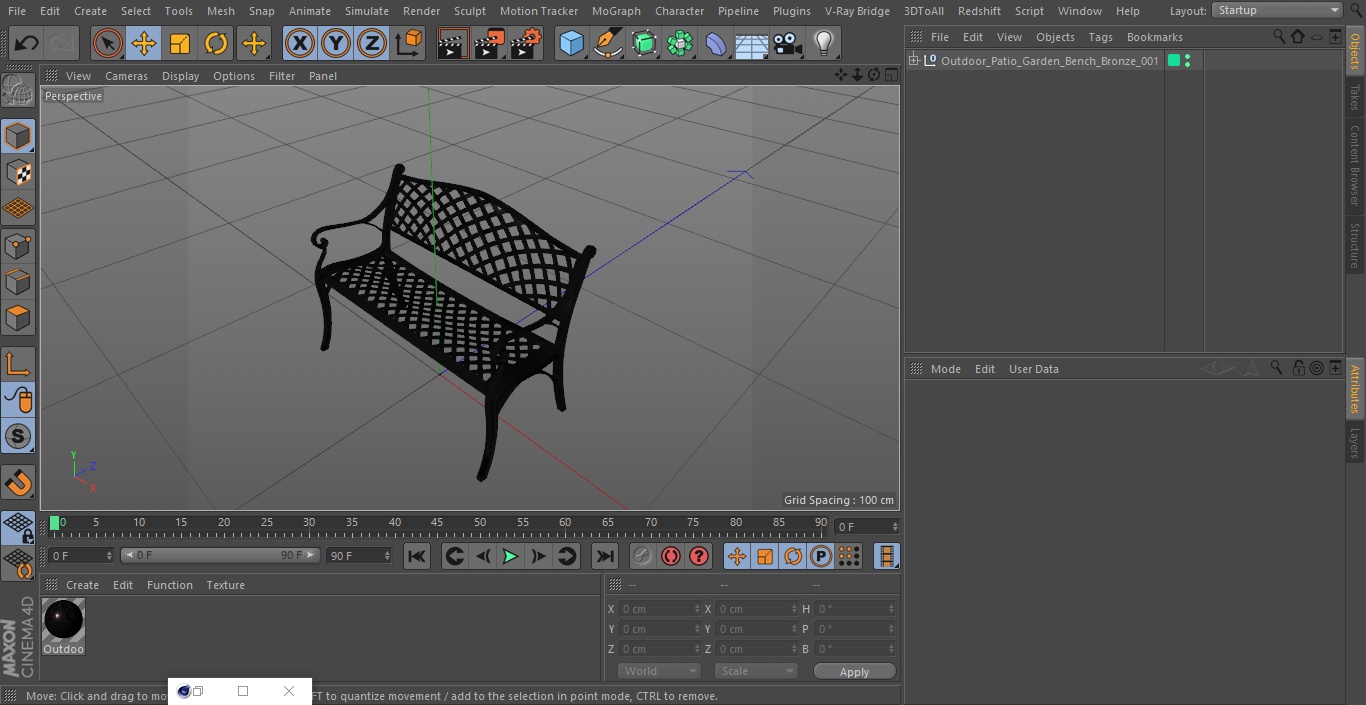Click the end frame 90 F field
The width and height of the screenshot is (1366, 705).
click(358, 555)
